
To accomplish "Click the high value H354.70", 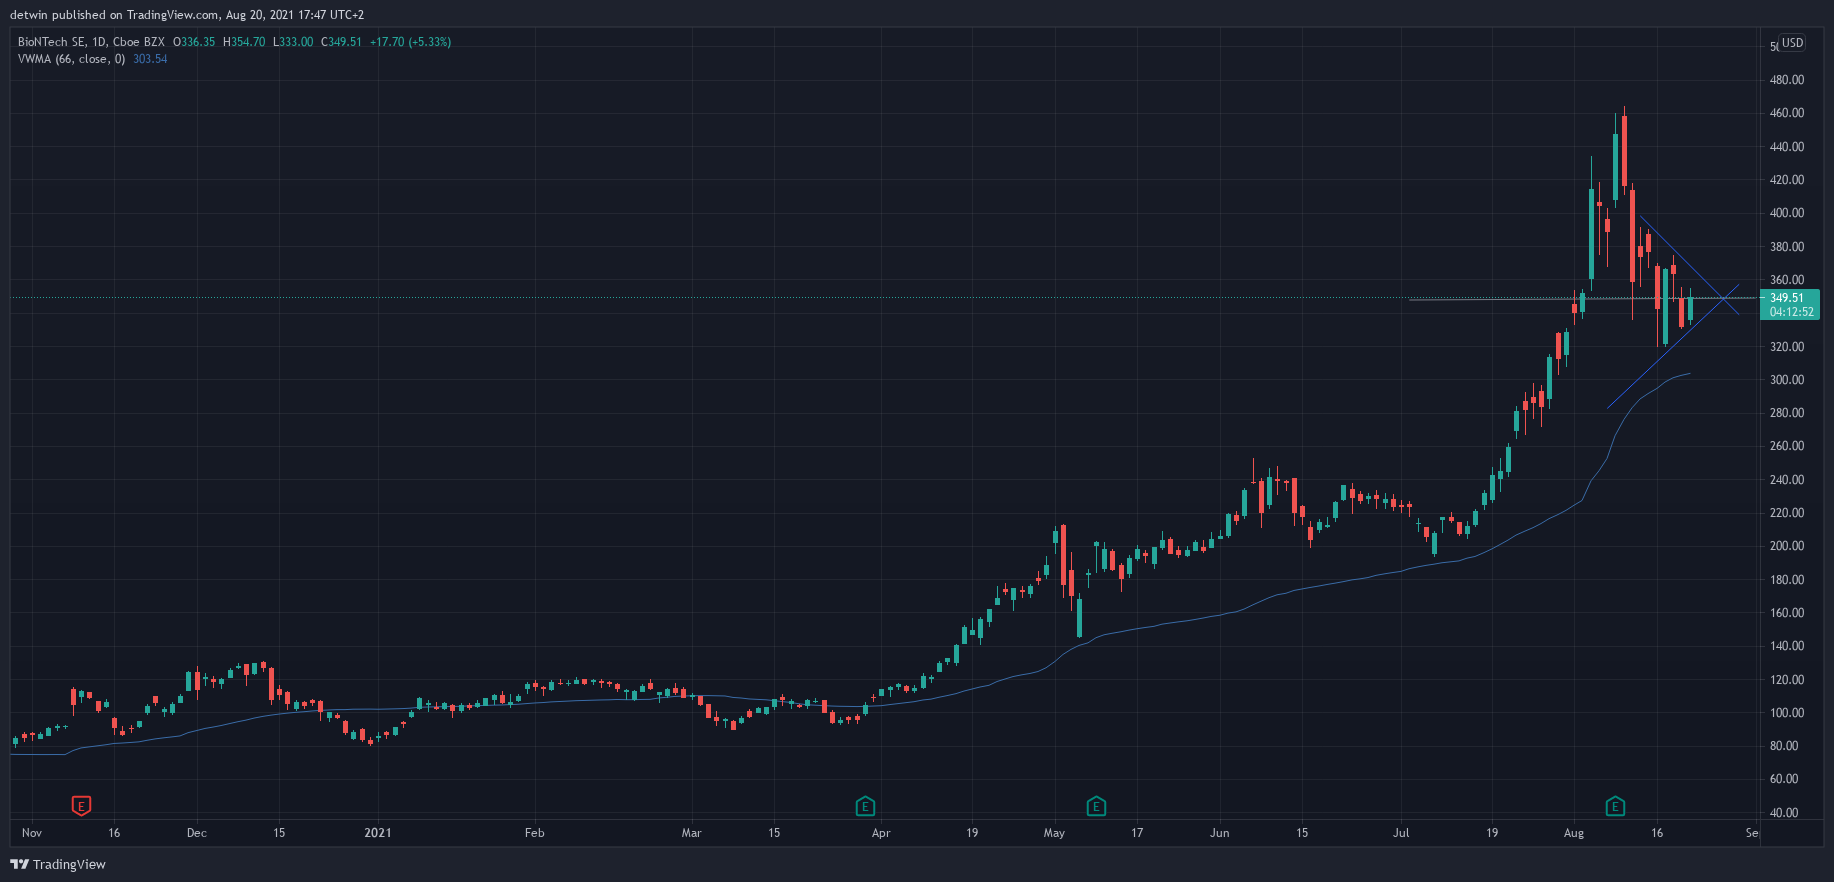I will click(x=244, y=42).
